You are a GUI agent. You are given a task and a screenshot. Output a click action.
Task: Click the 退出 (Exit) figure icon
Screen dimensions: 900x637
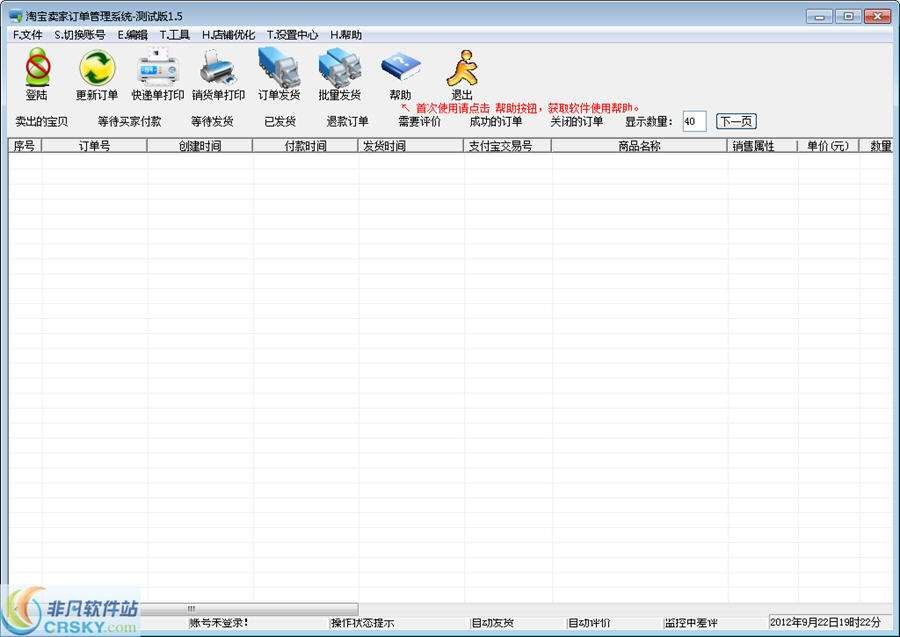461,75
